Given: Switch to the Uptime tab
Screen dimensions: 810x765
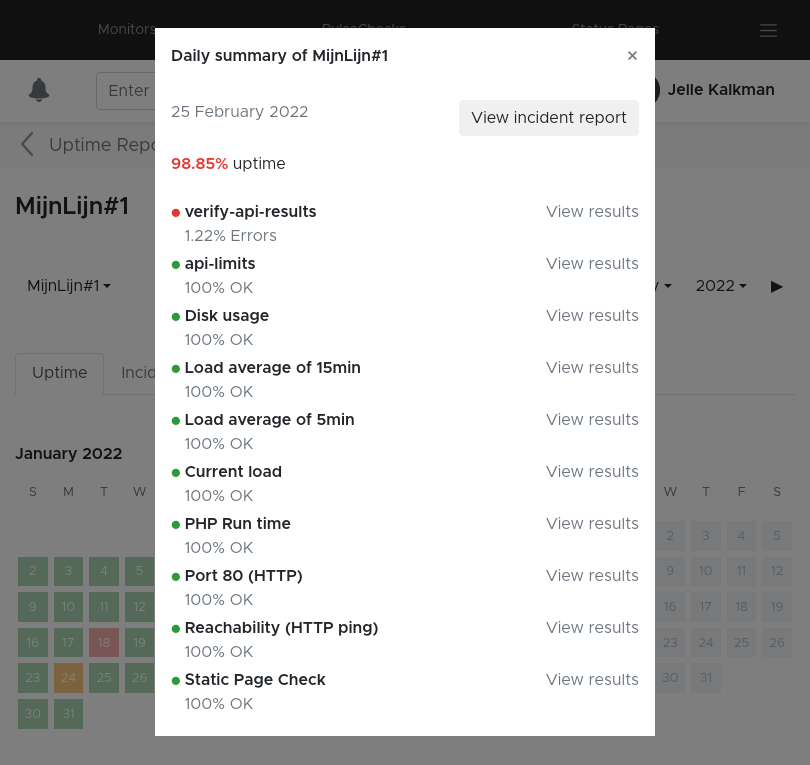Looking at the screenshot, I should pos(59,373).
